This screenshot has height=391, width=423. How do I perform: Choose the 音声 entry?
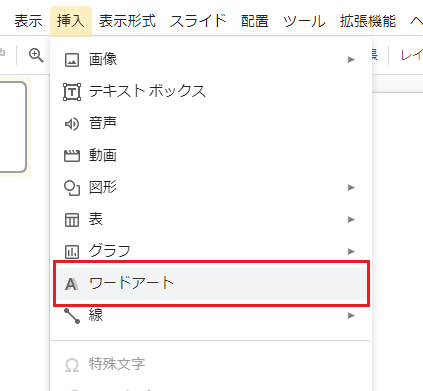click(x=103, y=123)
